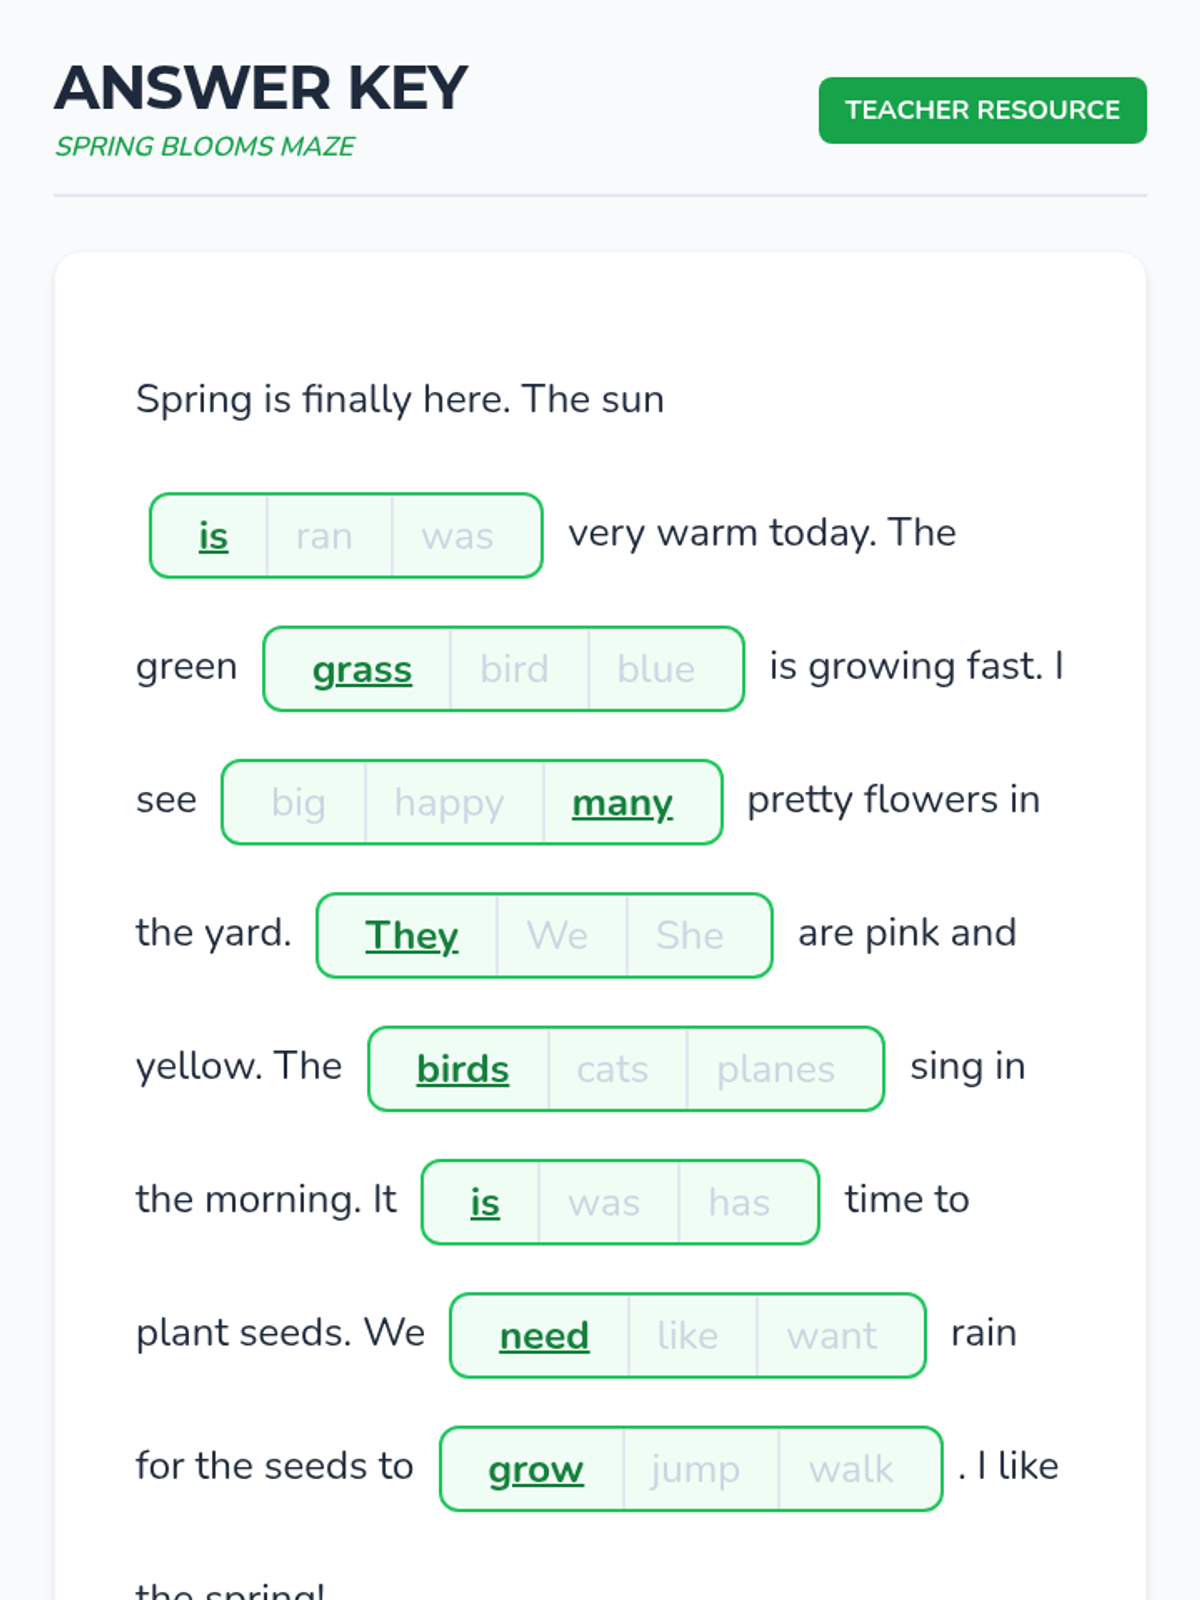Select 'big' in the flowers sentence
The width and height of the screenshot is (1200, 1600).
coord(298,802)
